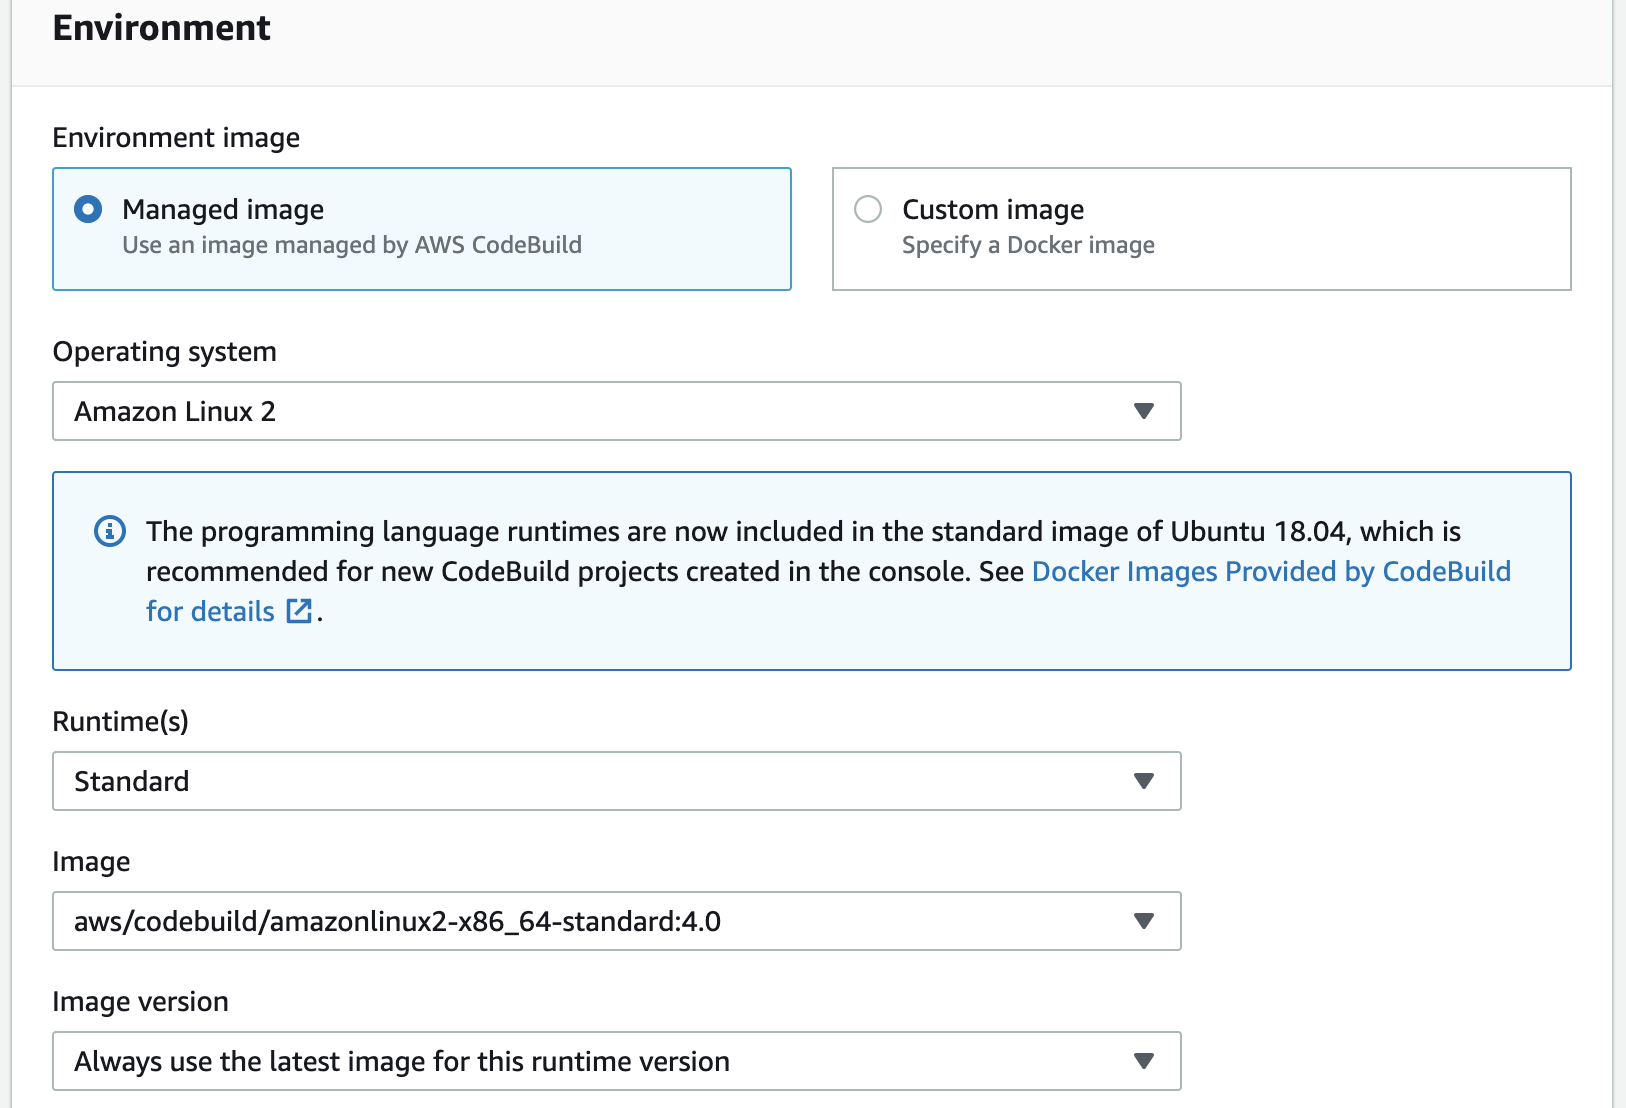The image size is (1626, 1108).
Task: Open the Runtime(s) dropdown
Action: 616,781
